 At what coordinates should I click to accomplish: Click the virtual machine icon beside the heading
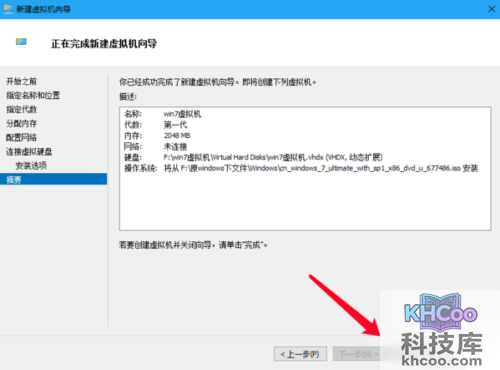(x=21, y=42)
